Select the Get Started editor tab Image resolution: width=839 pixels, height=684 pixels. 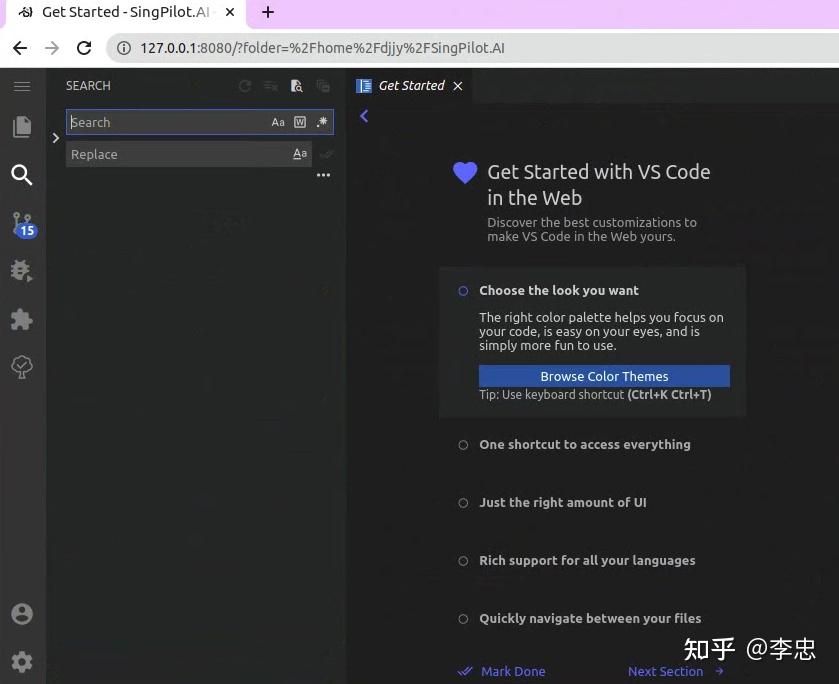pos(410,85)
